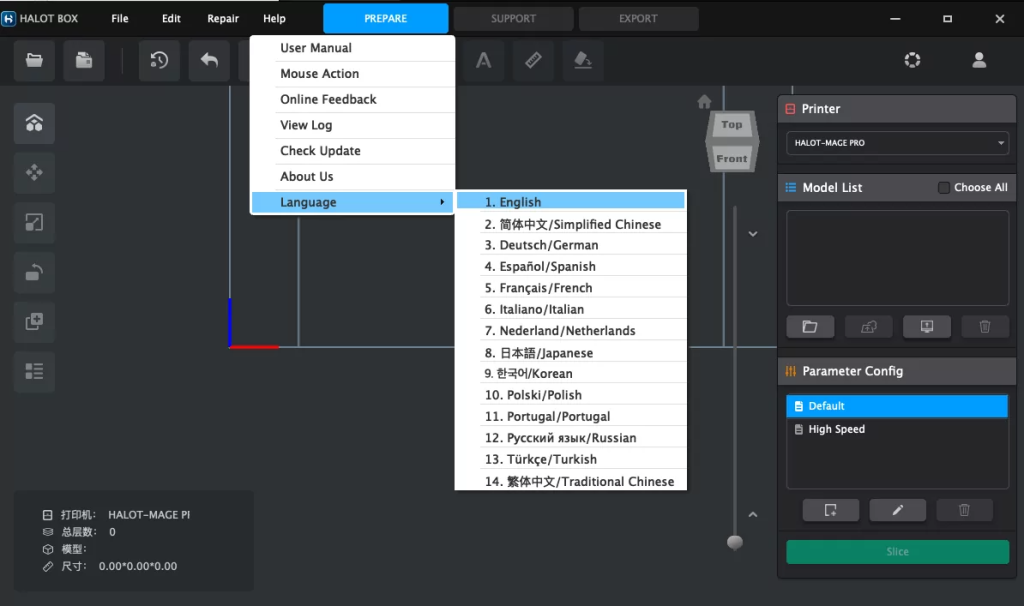Switch to the SUPPORT tab
The width and height of the screenshot is (1024, 606).
pos(513,18)
